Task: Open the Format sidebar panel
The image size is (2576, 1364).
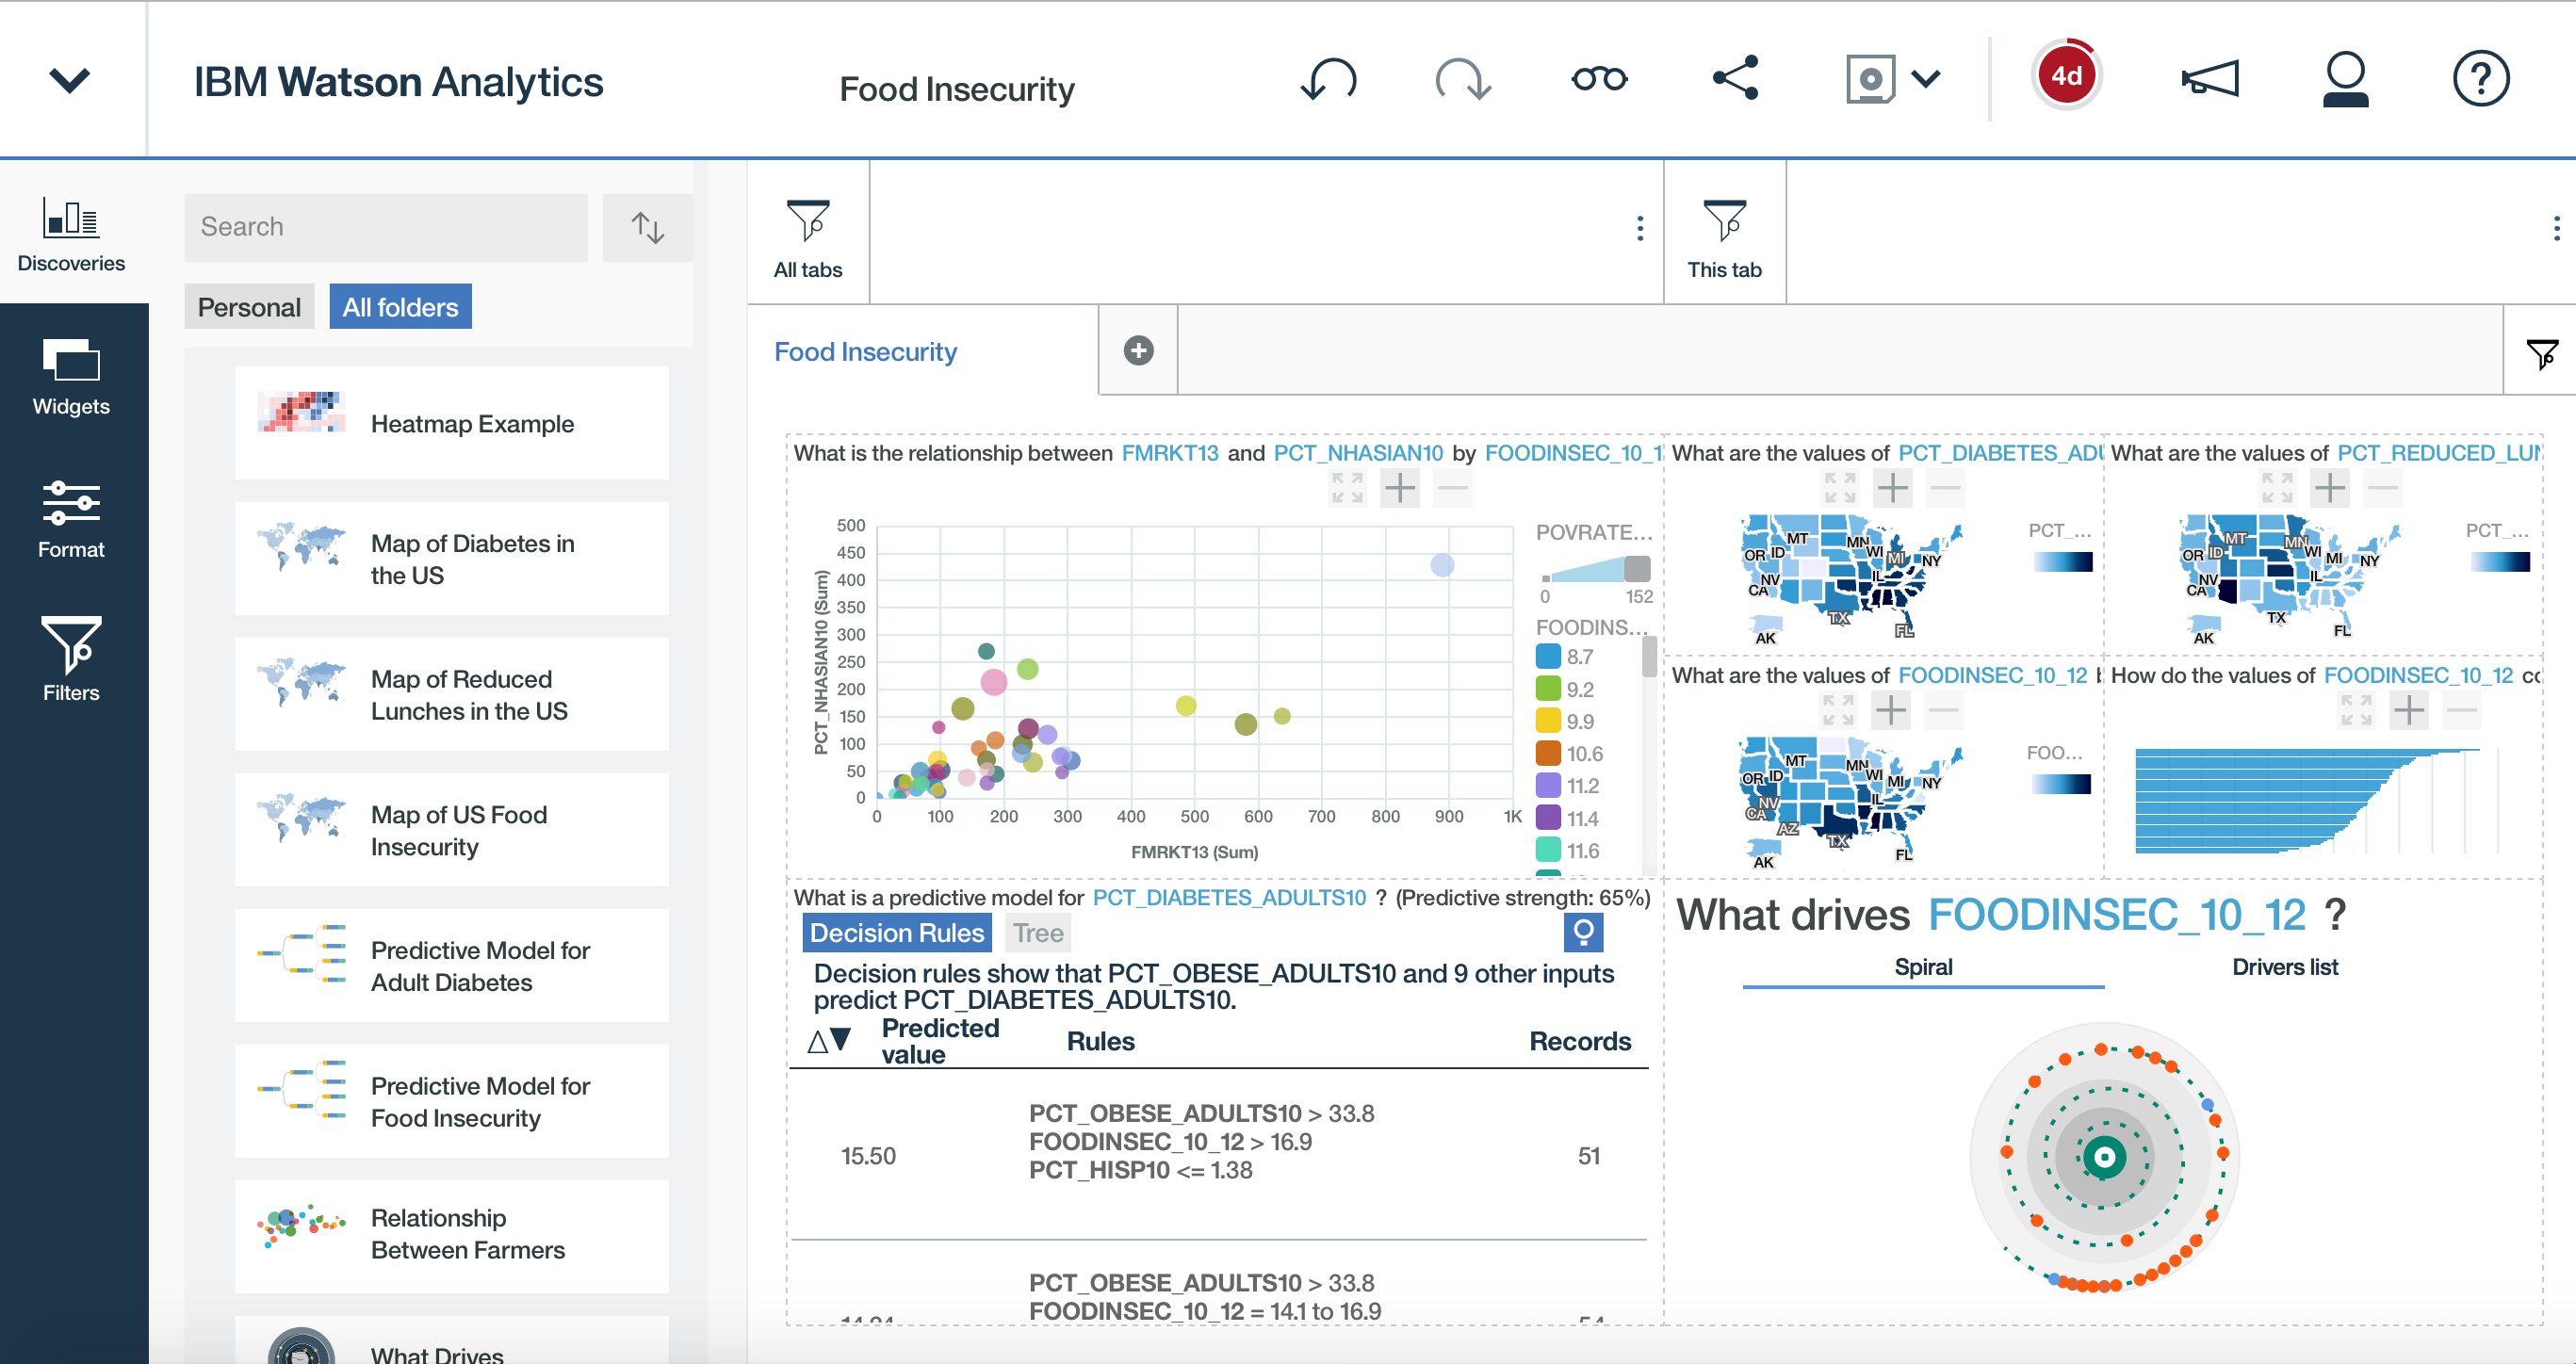Action: 71,520
